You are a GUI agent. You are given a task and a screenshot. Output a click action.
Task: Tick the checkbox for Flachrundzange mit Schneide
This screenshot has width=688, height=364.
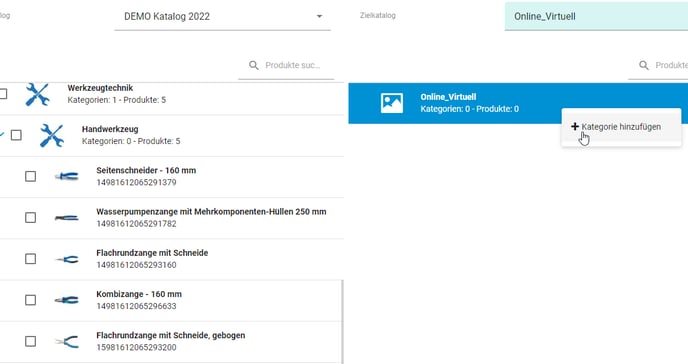[x=30, y=259]
